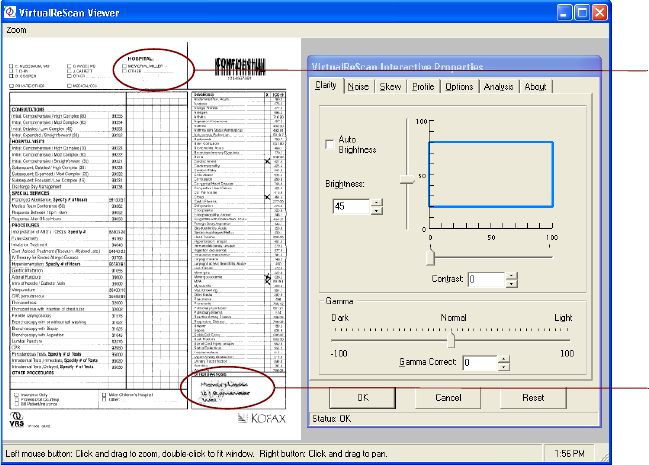
Task: Go to the Analysis tab
Action: pos(497,87)
